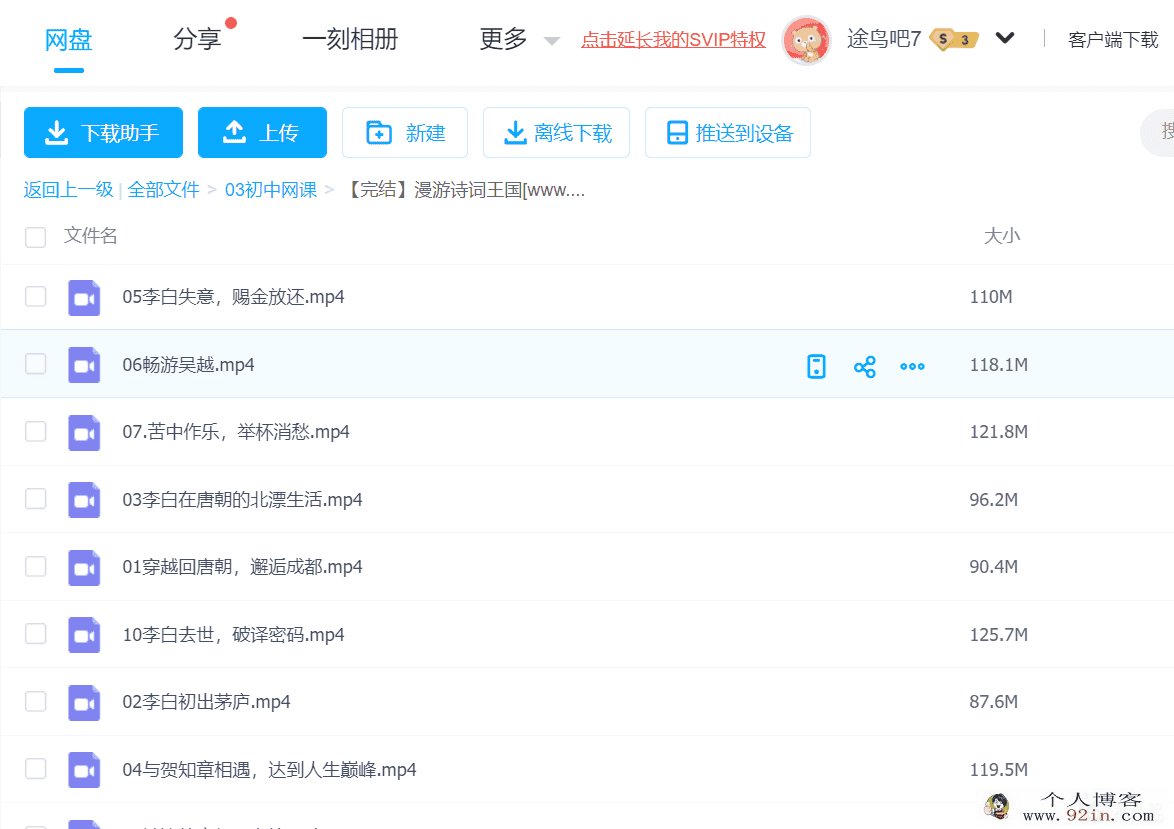Open file 05李白失意，赐金放还.mp4
The image size is (1174, 829).
click(233, 297)
